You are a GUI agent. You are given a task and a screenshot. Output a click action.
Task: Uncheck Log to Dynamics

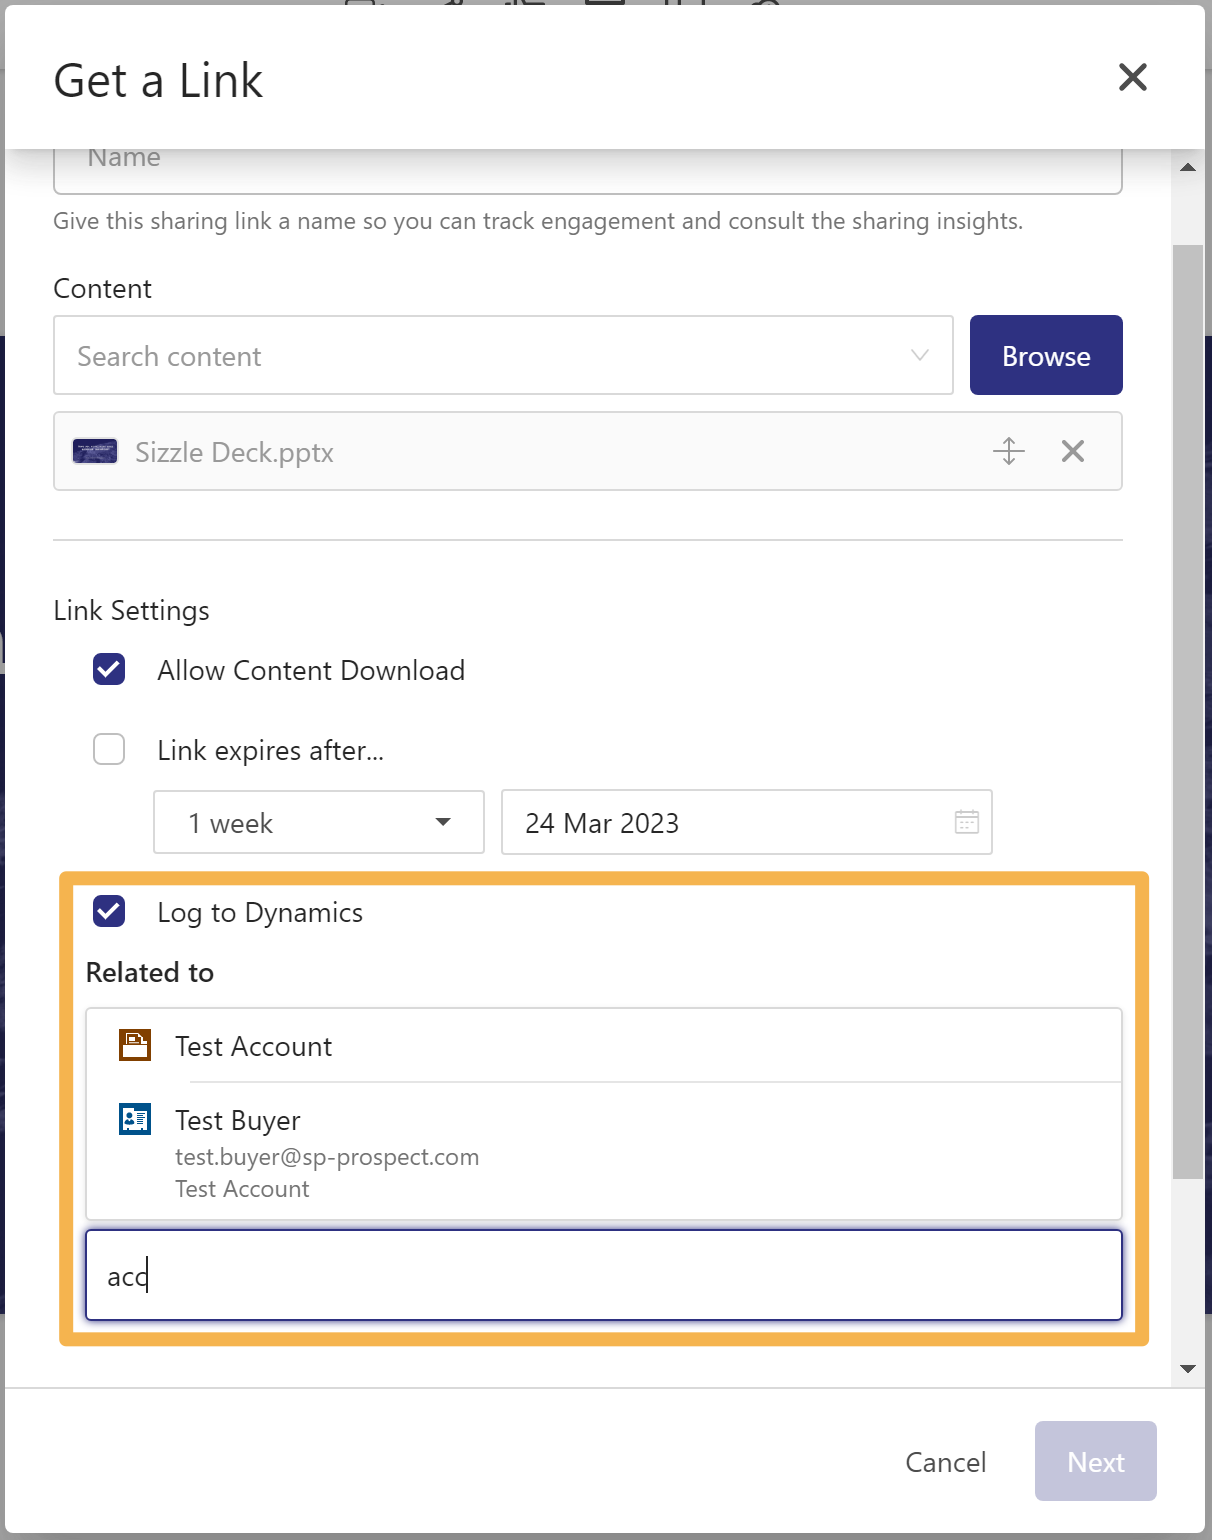(109, 911)
